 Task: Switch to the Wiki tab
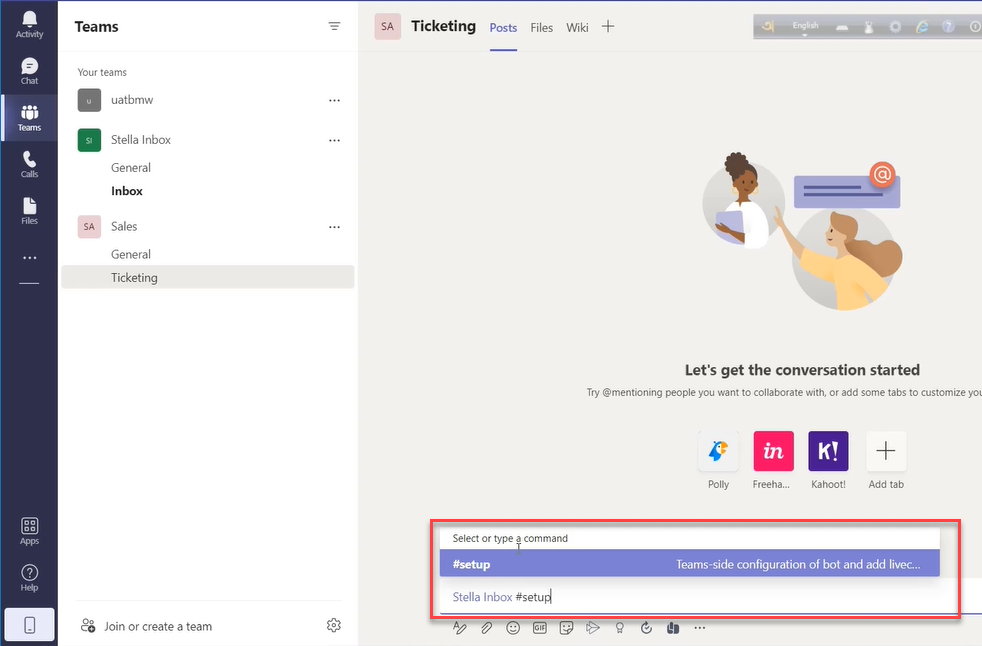577,28
